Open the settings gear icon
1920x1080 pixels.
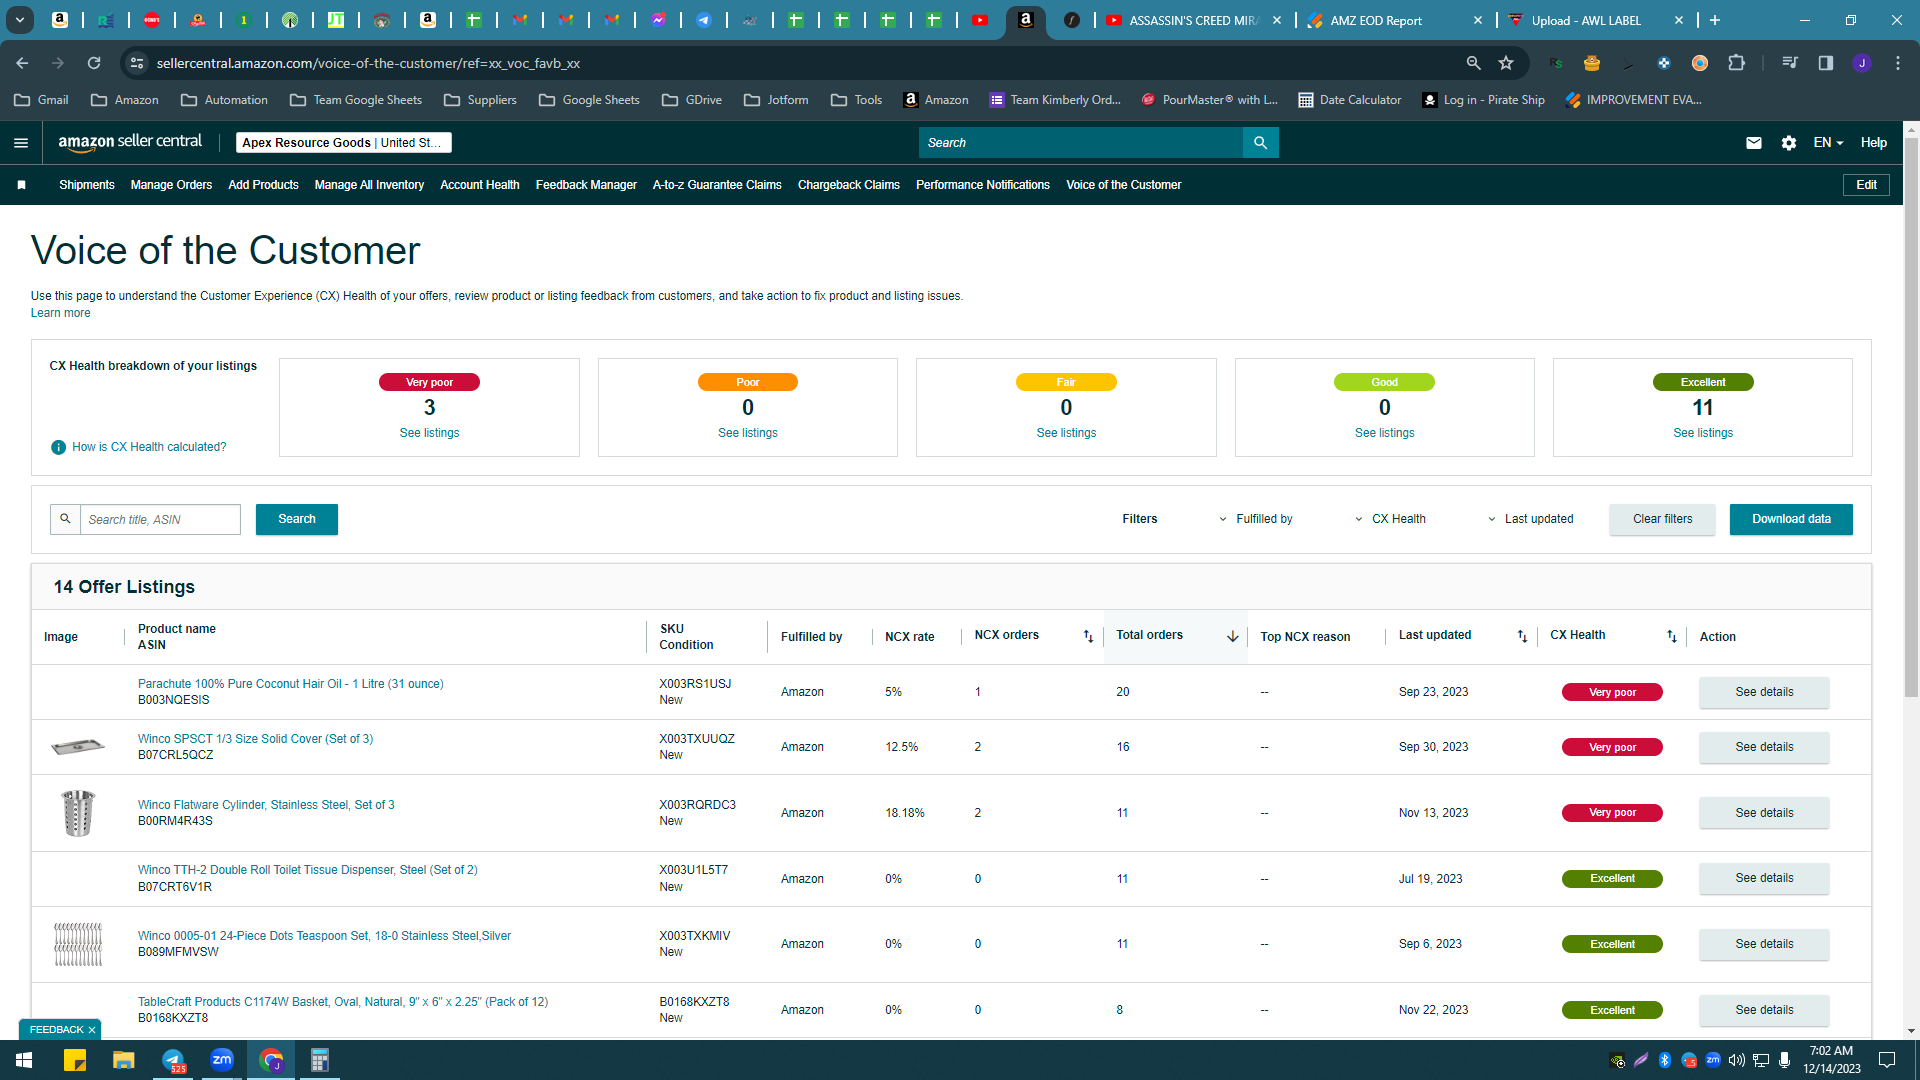tap(1789, 143)
